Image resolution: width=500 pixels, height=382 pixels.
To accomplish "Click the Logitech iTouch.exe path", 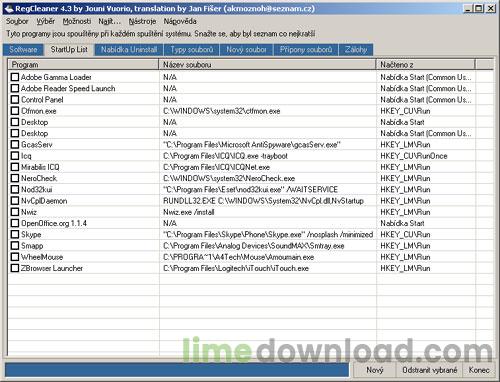I will coord(236,268).
